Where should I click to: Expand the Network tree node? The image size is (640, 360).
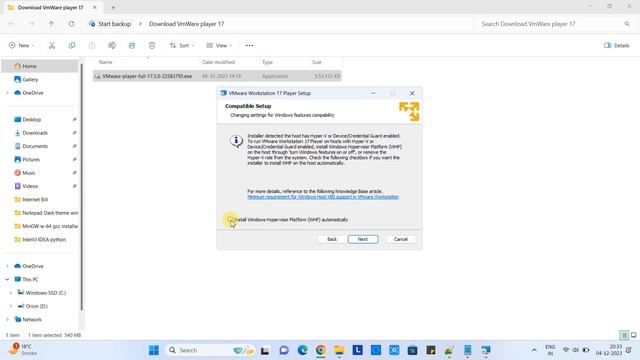(7, 320)
